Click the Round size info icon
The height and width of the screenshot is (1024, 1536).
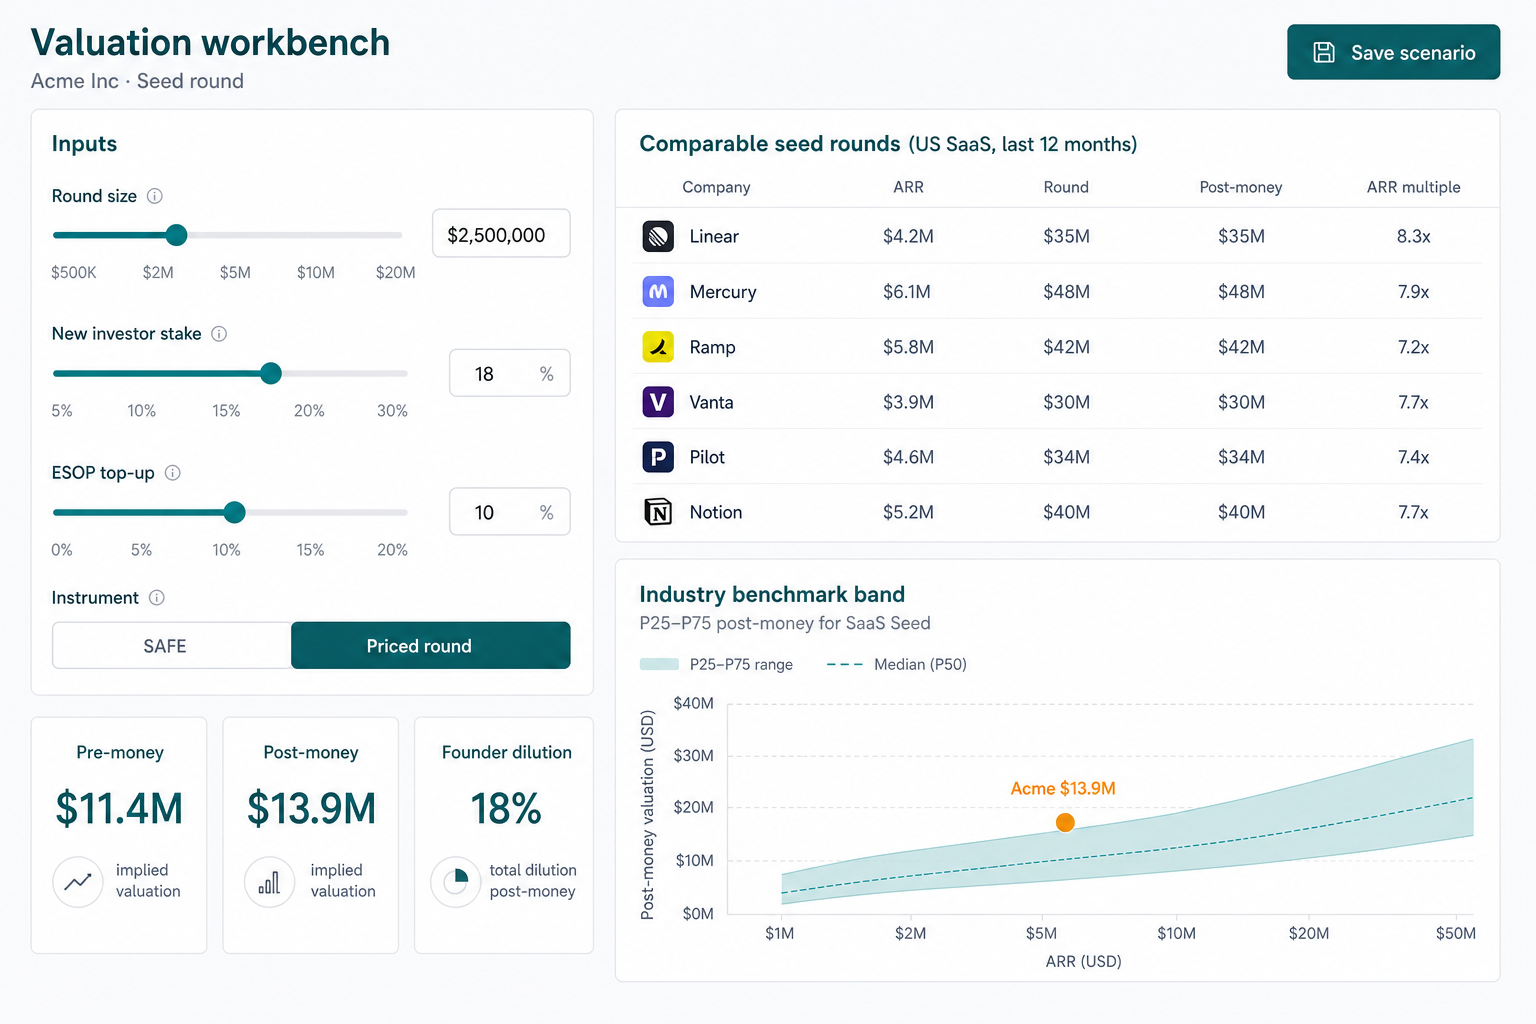(155, 196)
